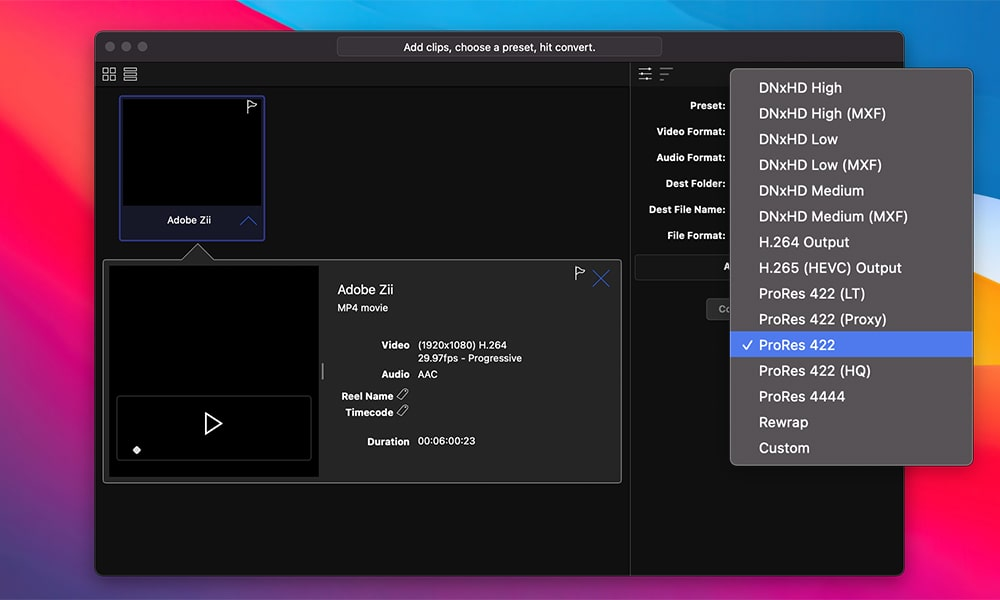Toggle flag on Adobe Zii thumbnail

252,107
